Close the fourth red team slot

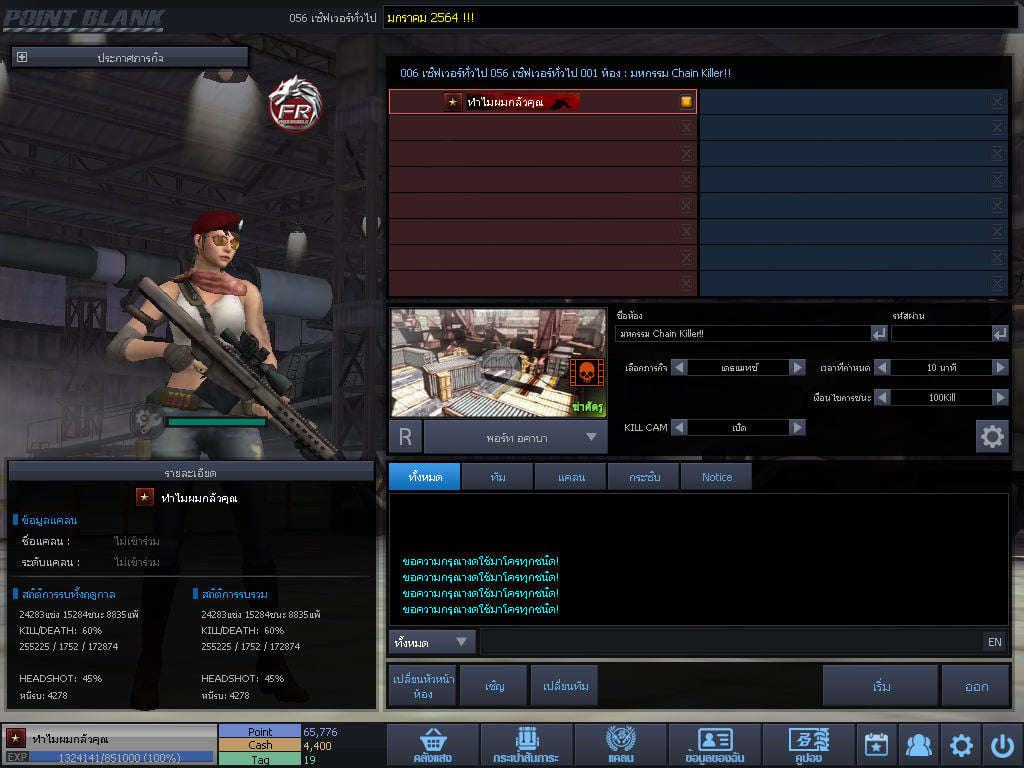(686, 180)
